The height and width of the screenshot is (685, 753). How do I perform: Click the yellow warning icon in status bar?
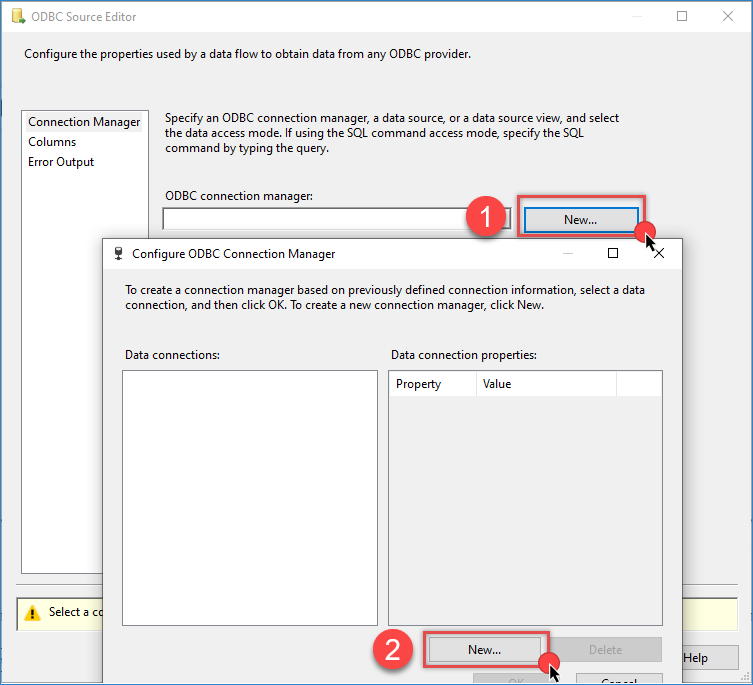32,613
